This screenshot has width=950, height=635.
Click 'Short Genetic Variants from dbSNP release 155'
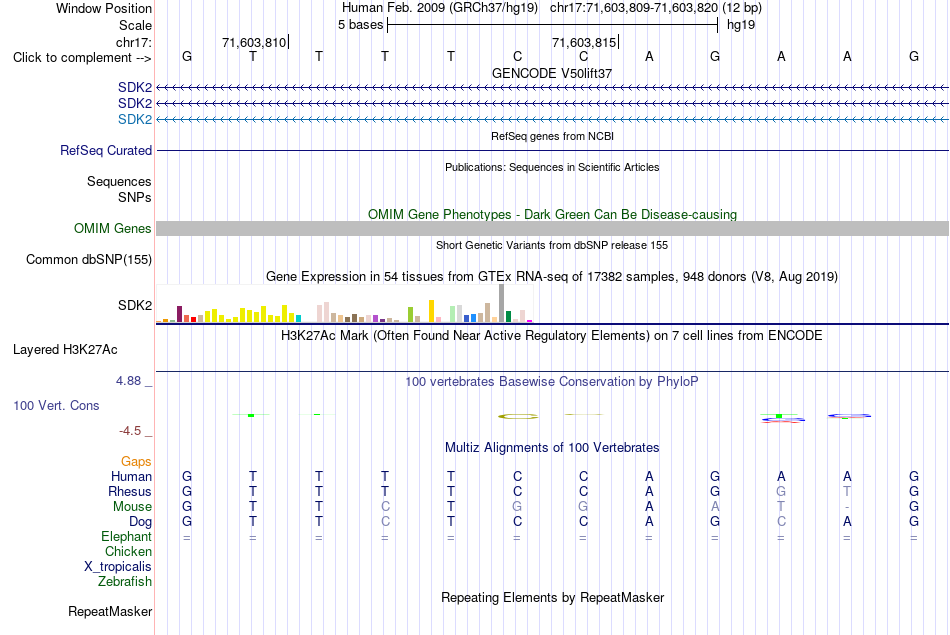pos(552,245)
